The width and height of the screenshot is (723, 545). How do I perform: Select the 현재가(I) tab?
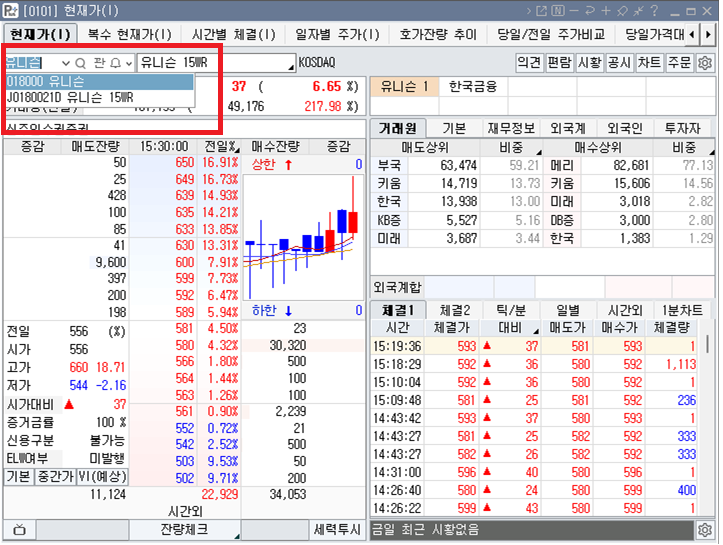[41, 34]
